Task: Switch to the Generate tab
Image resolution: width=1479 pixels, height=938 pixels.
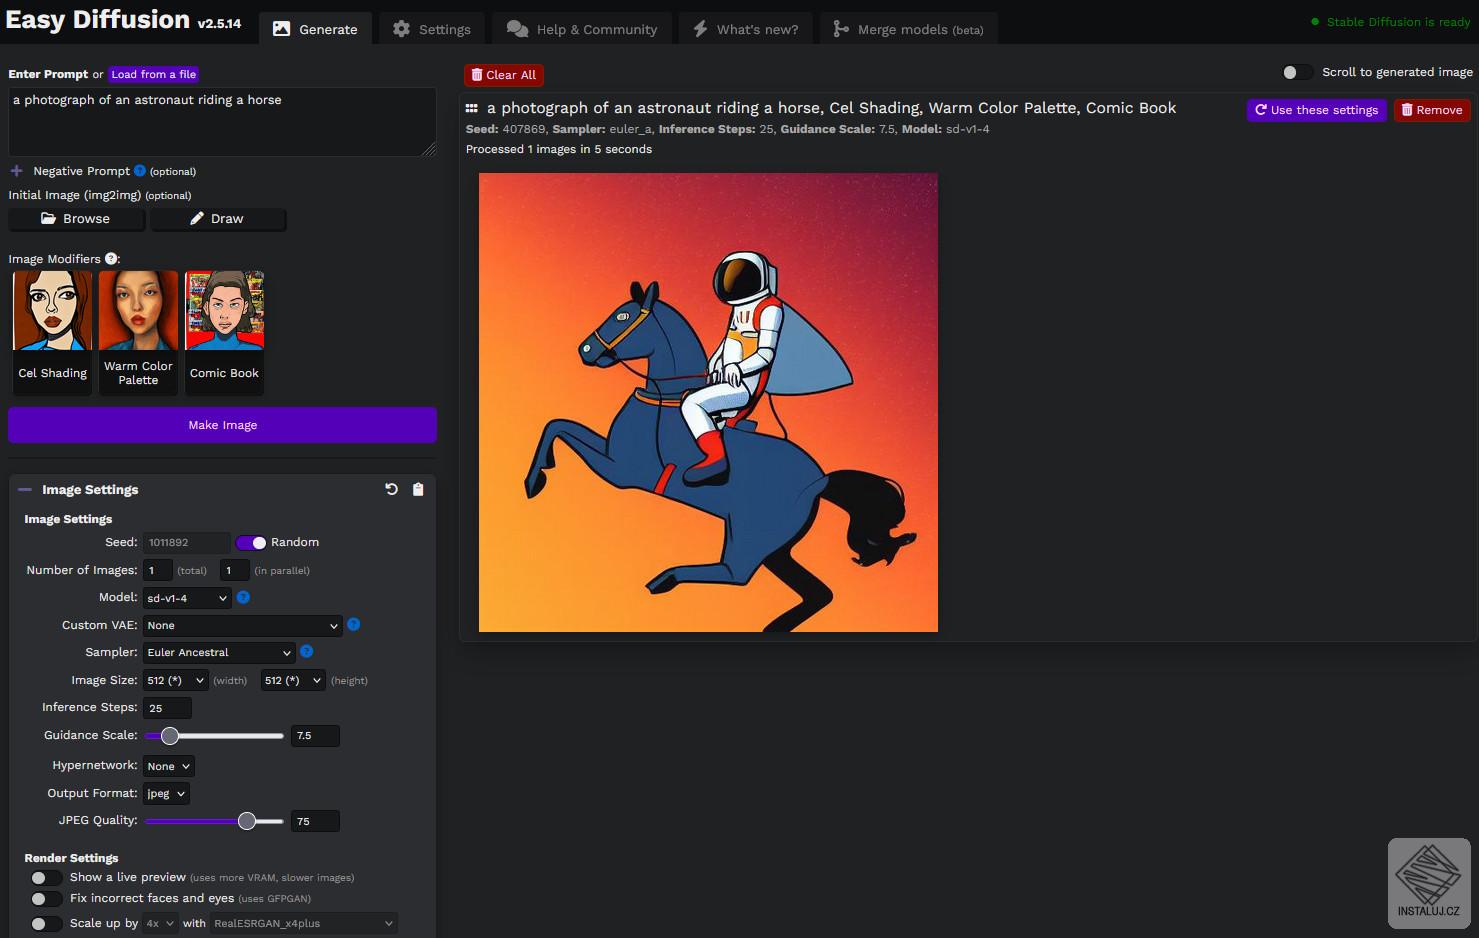Action: click(x=315, y=29)
